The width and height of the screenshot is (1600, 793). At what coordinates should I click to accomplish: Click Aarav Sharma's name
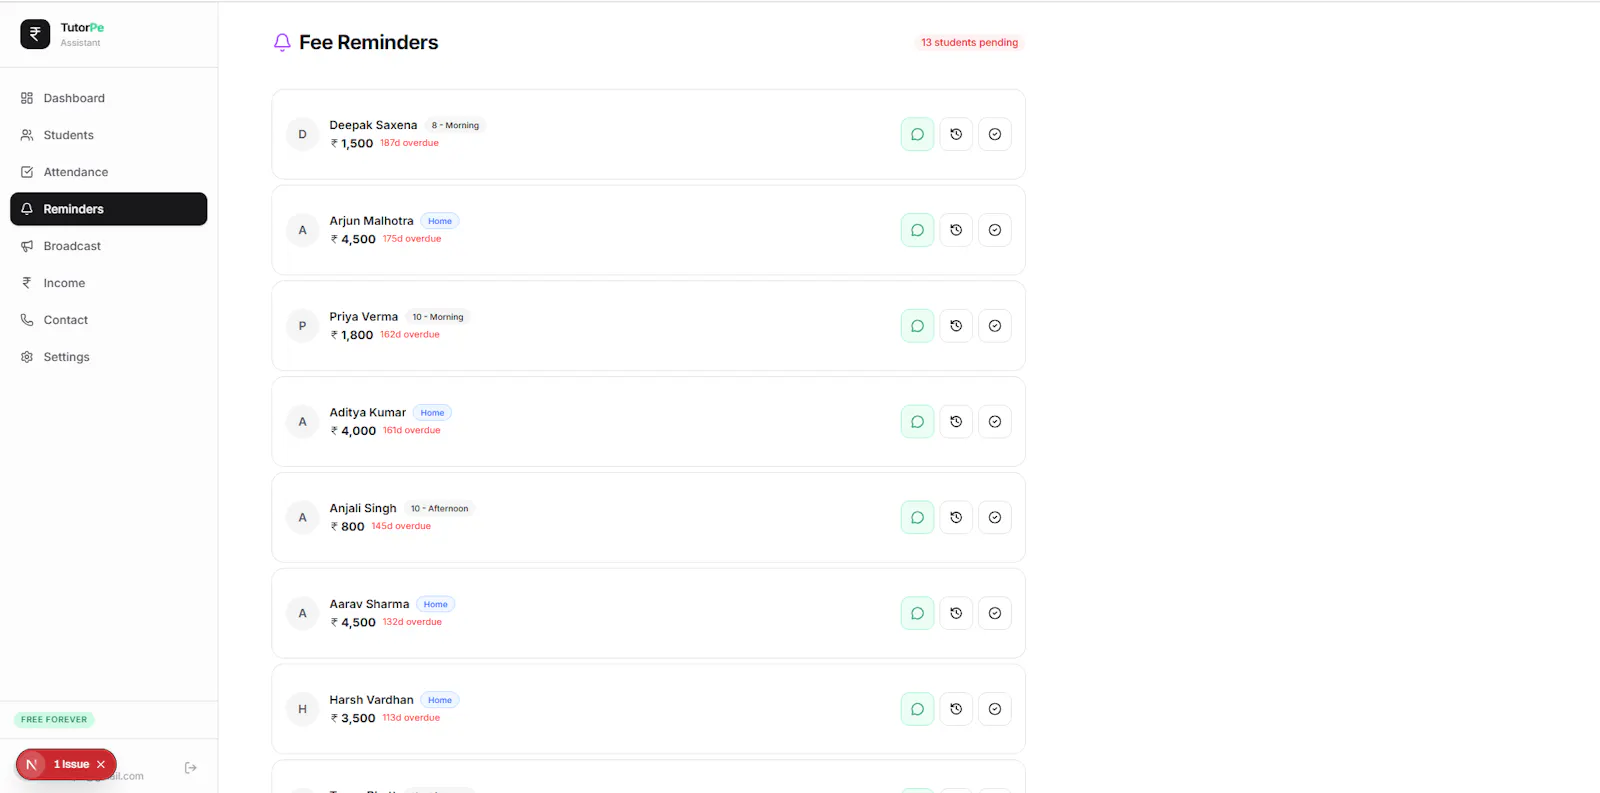(x=369, y=604)
